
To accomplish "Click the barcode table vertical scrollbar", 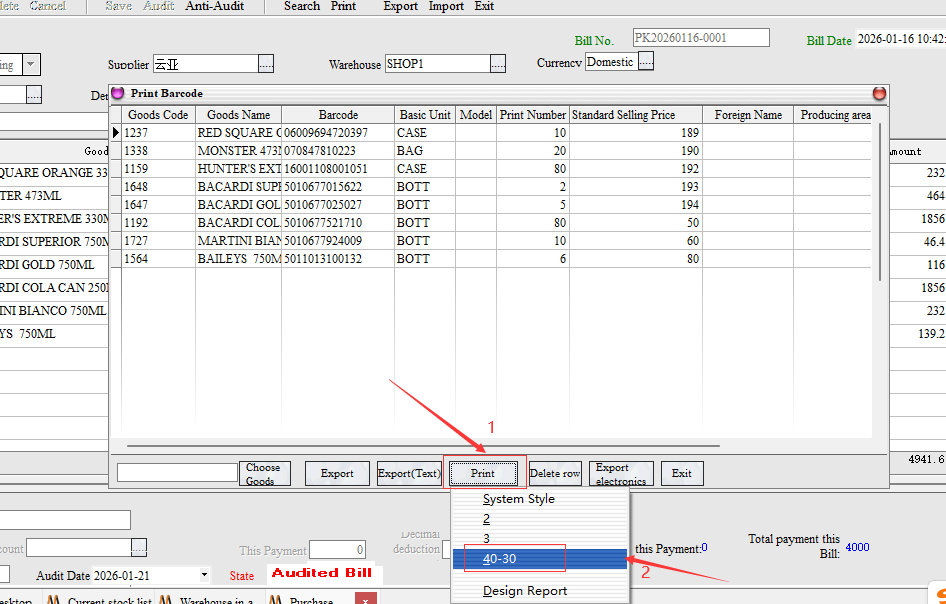I will (880, 200).
